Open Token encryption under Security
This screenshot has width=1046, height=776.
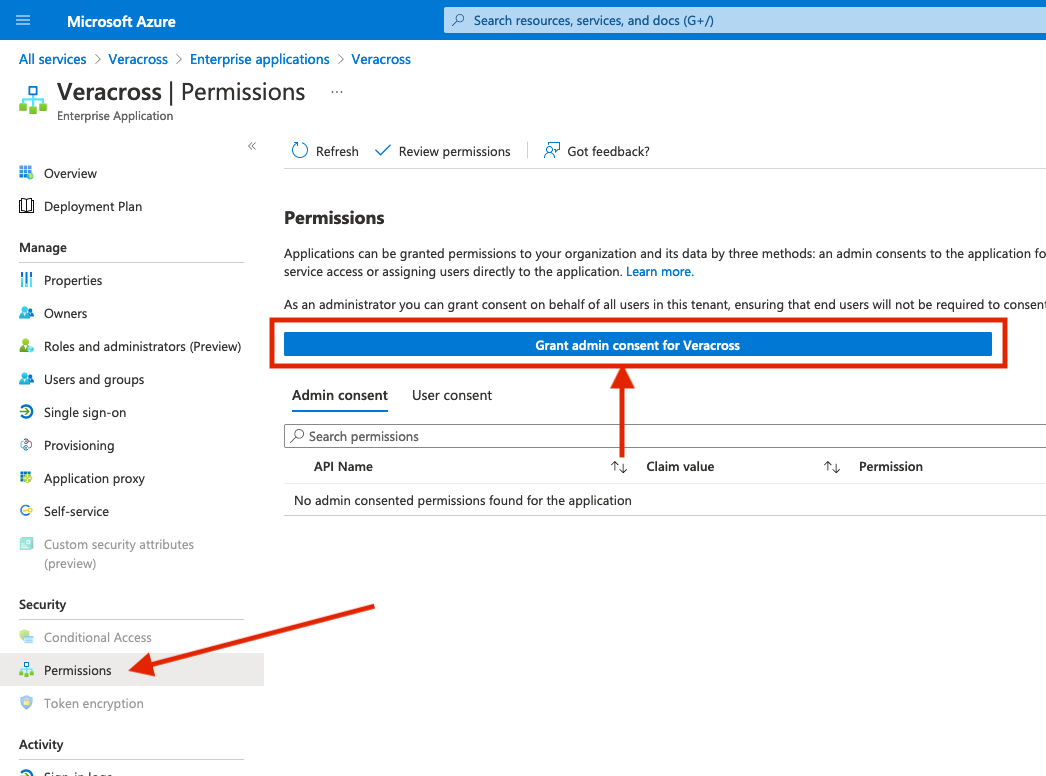pyautogui.click(x=92, y=703)
